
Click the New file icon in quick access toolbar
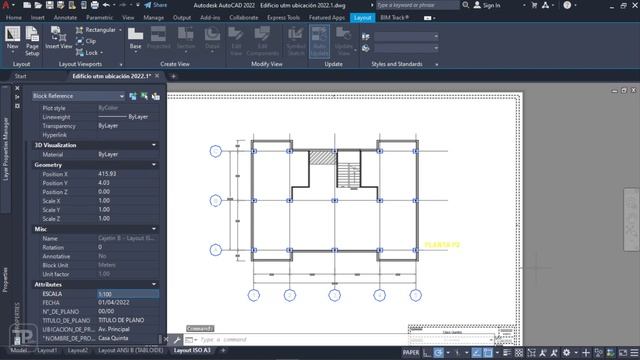(27, 5)
